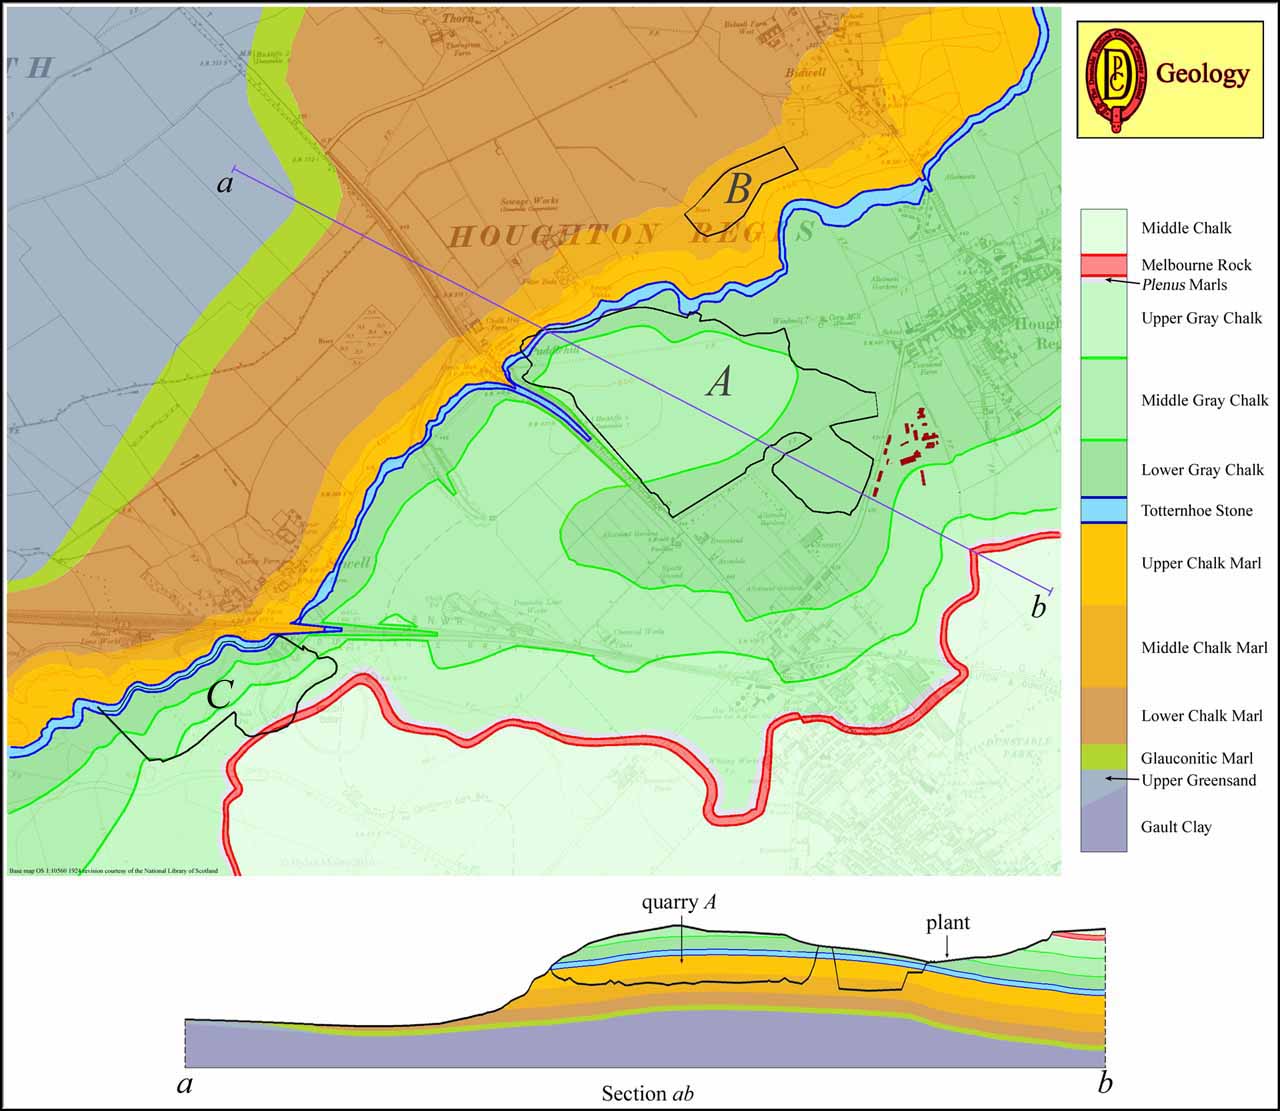Select the Gault Clay legend entry
The width and height of the screenshot is (1280, 1111).
[x=1102, y=827]
